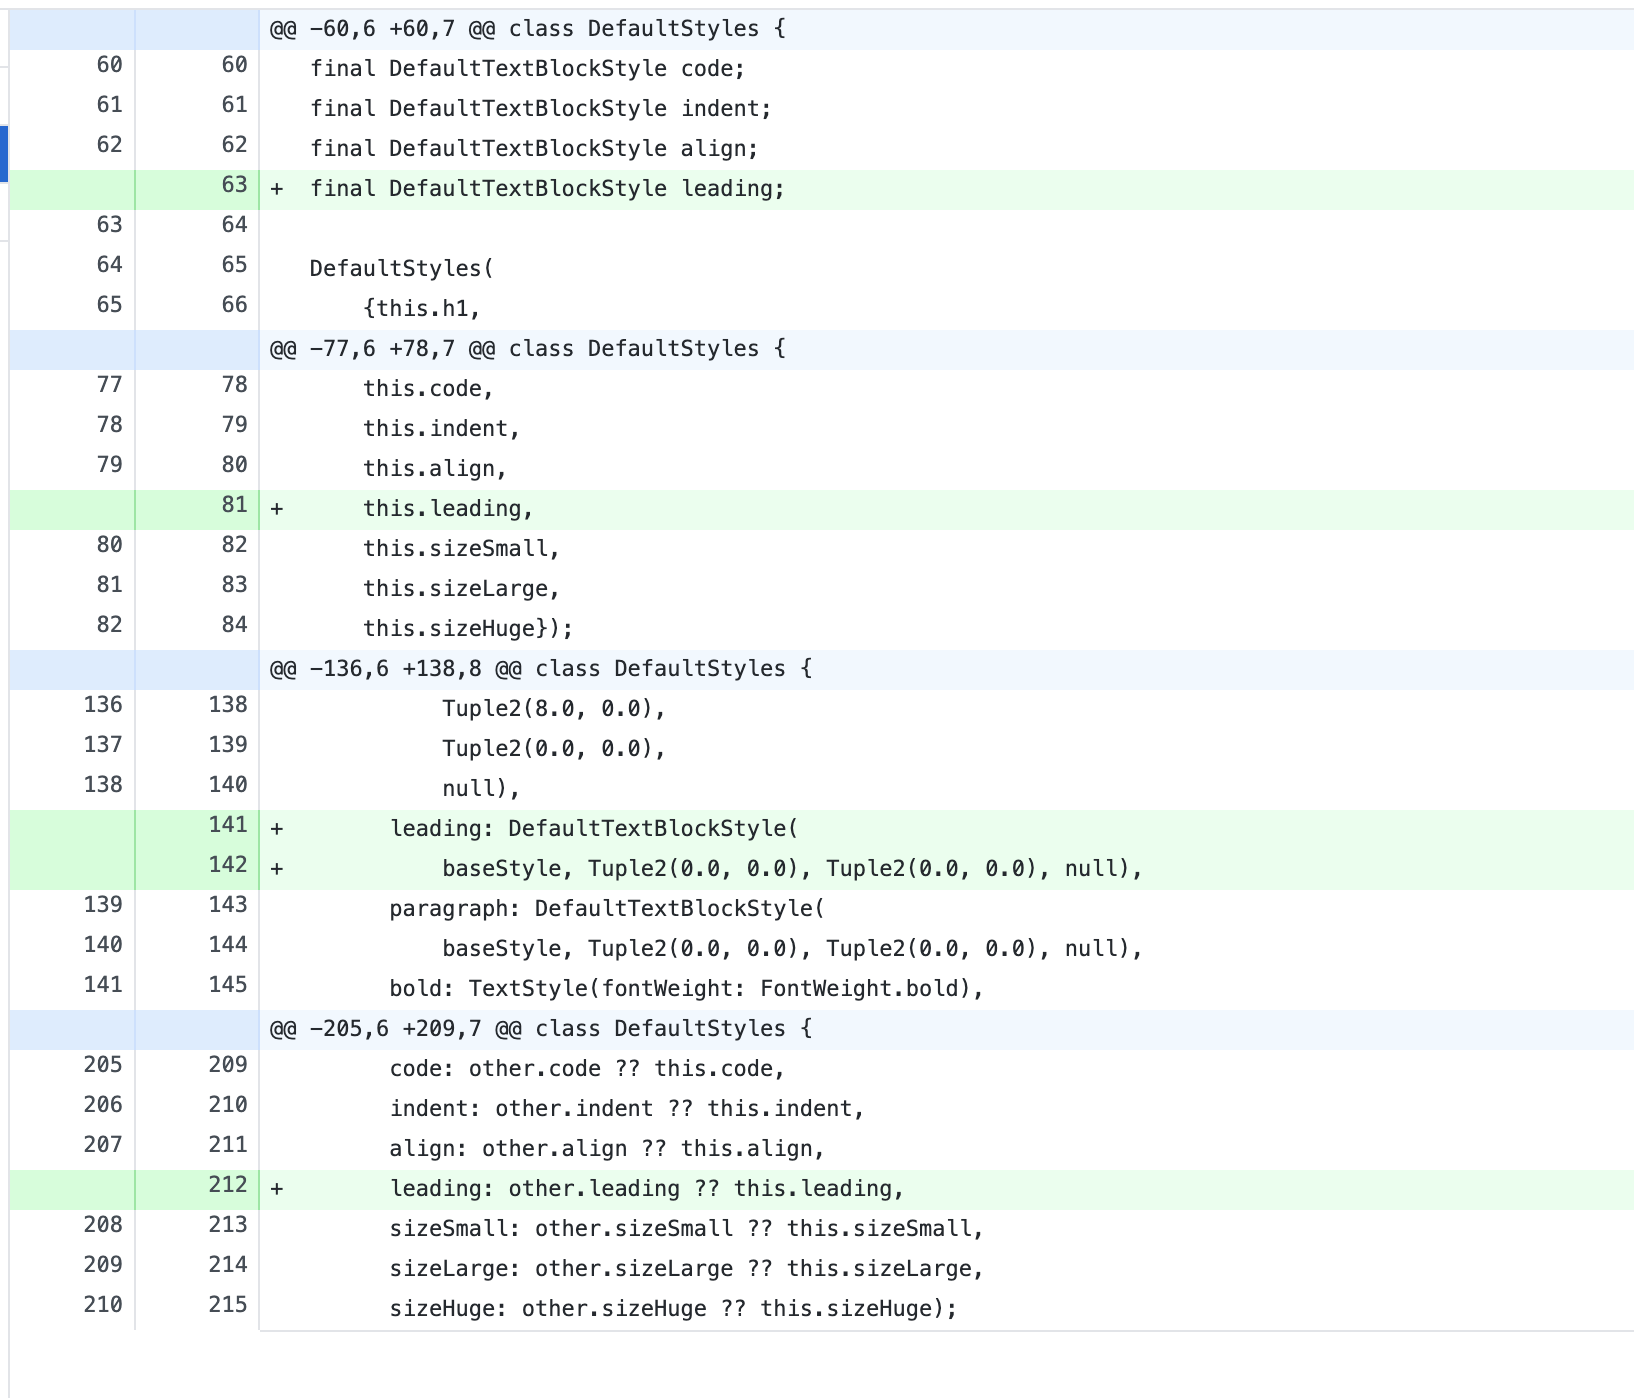
Task: Click line number 63 in the new file column
Action: tap(233, 186)
